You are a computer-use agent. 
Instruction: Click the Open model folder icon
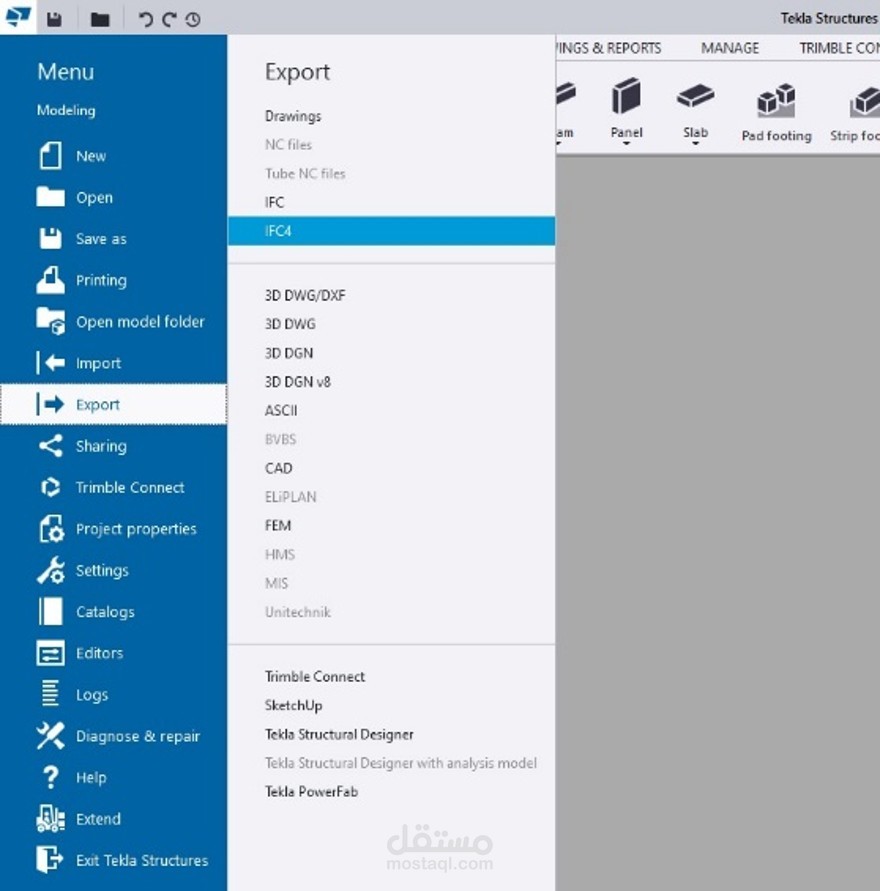point(50,321)
